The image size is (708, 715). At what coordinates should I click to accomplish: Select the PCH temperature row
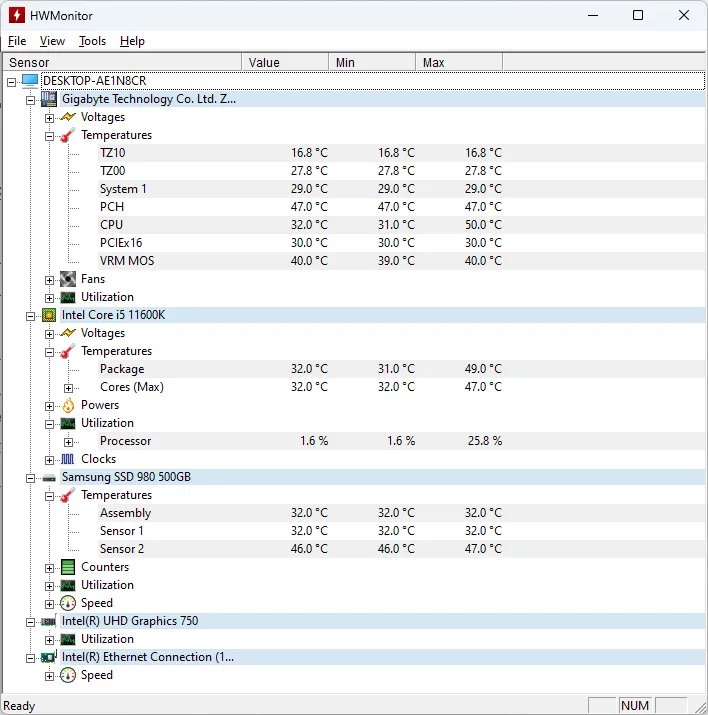(x=402, y=207)
